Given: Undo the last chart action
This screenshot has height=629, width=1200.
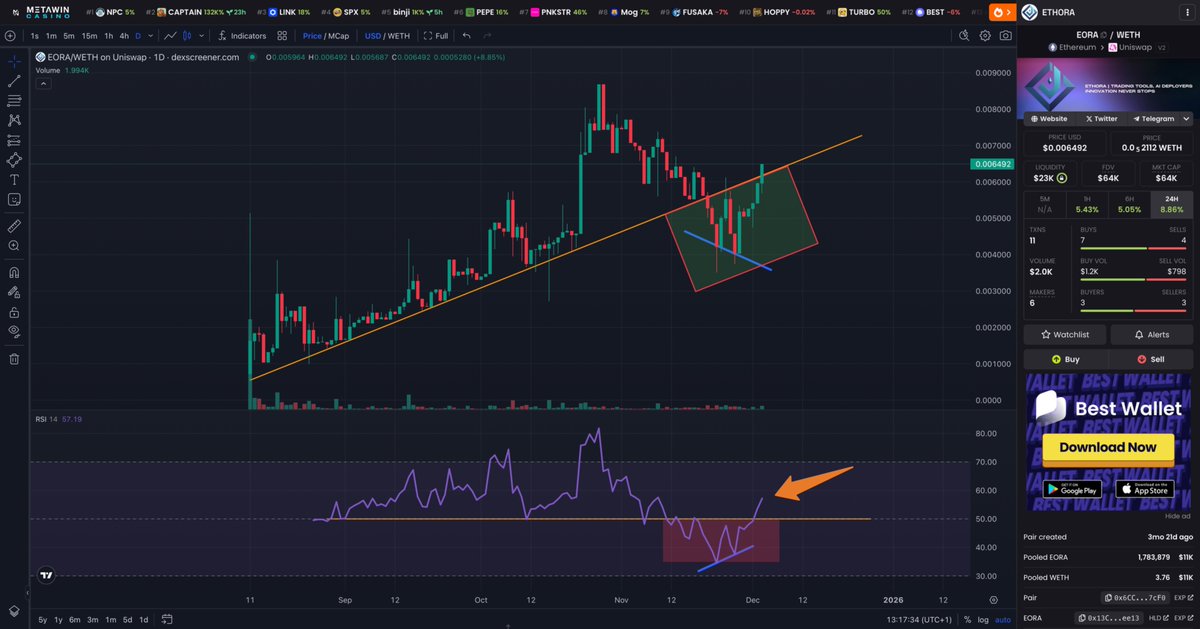Looking at the screenshot, I should [x=466, y=35].
